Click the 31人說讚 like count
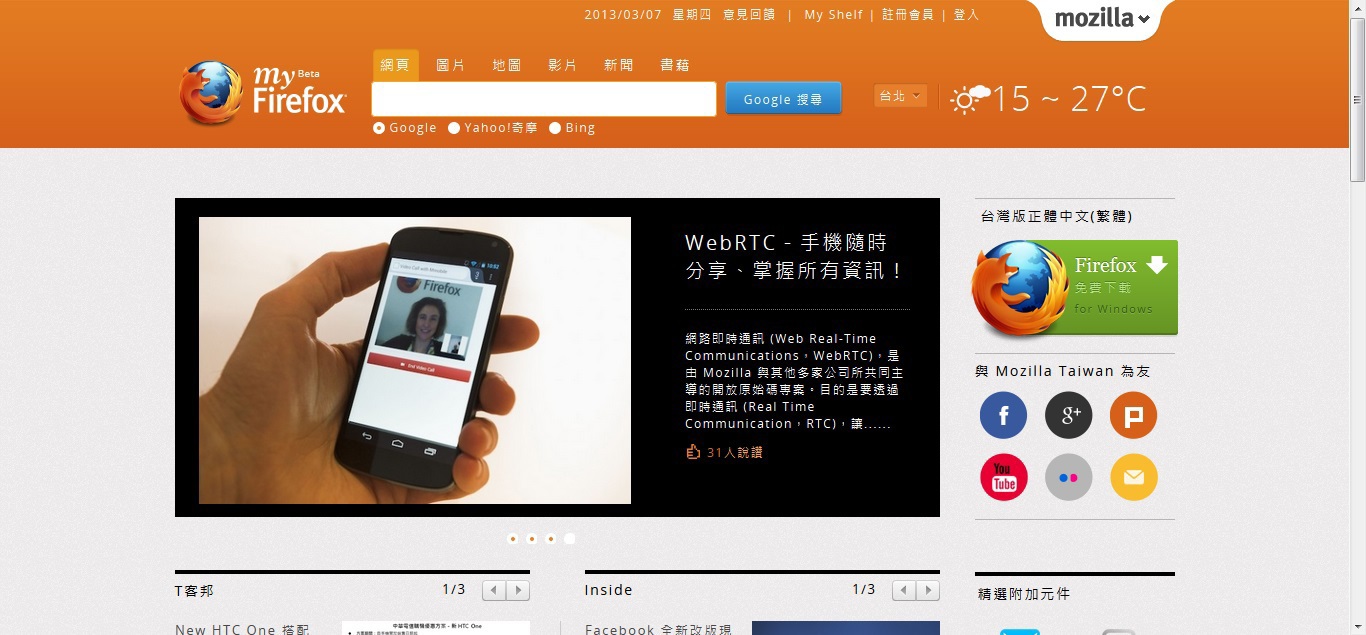 click(x=735, y=453)
